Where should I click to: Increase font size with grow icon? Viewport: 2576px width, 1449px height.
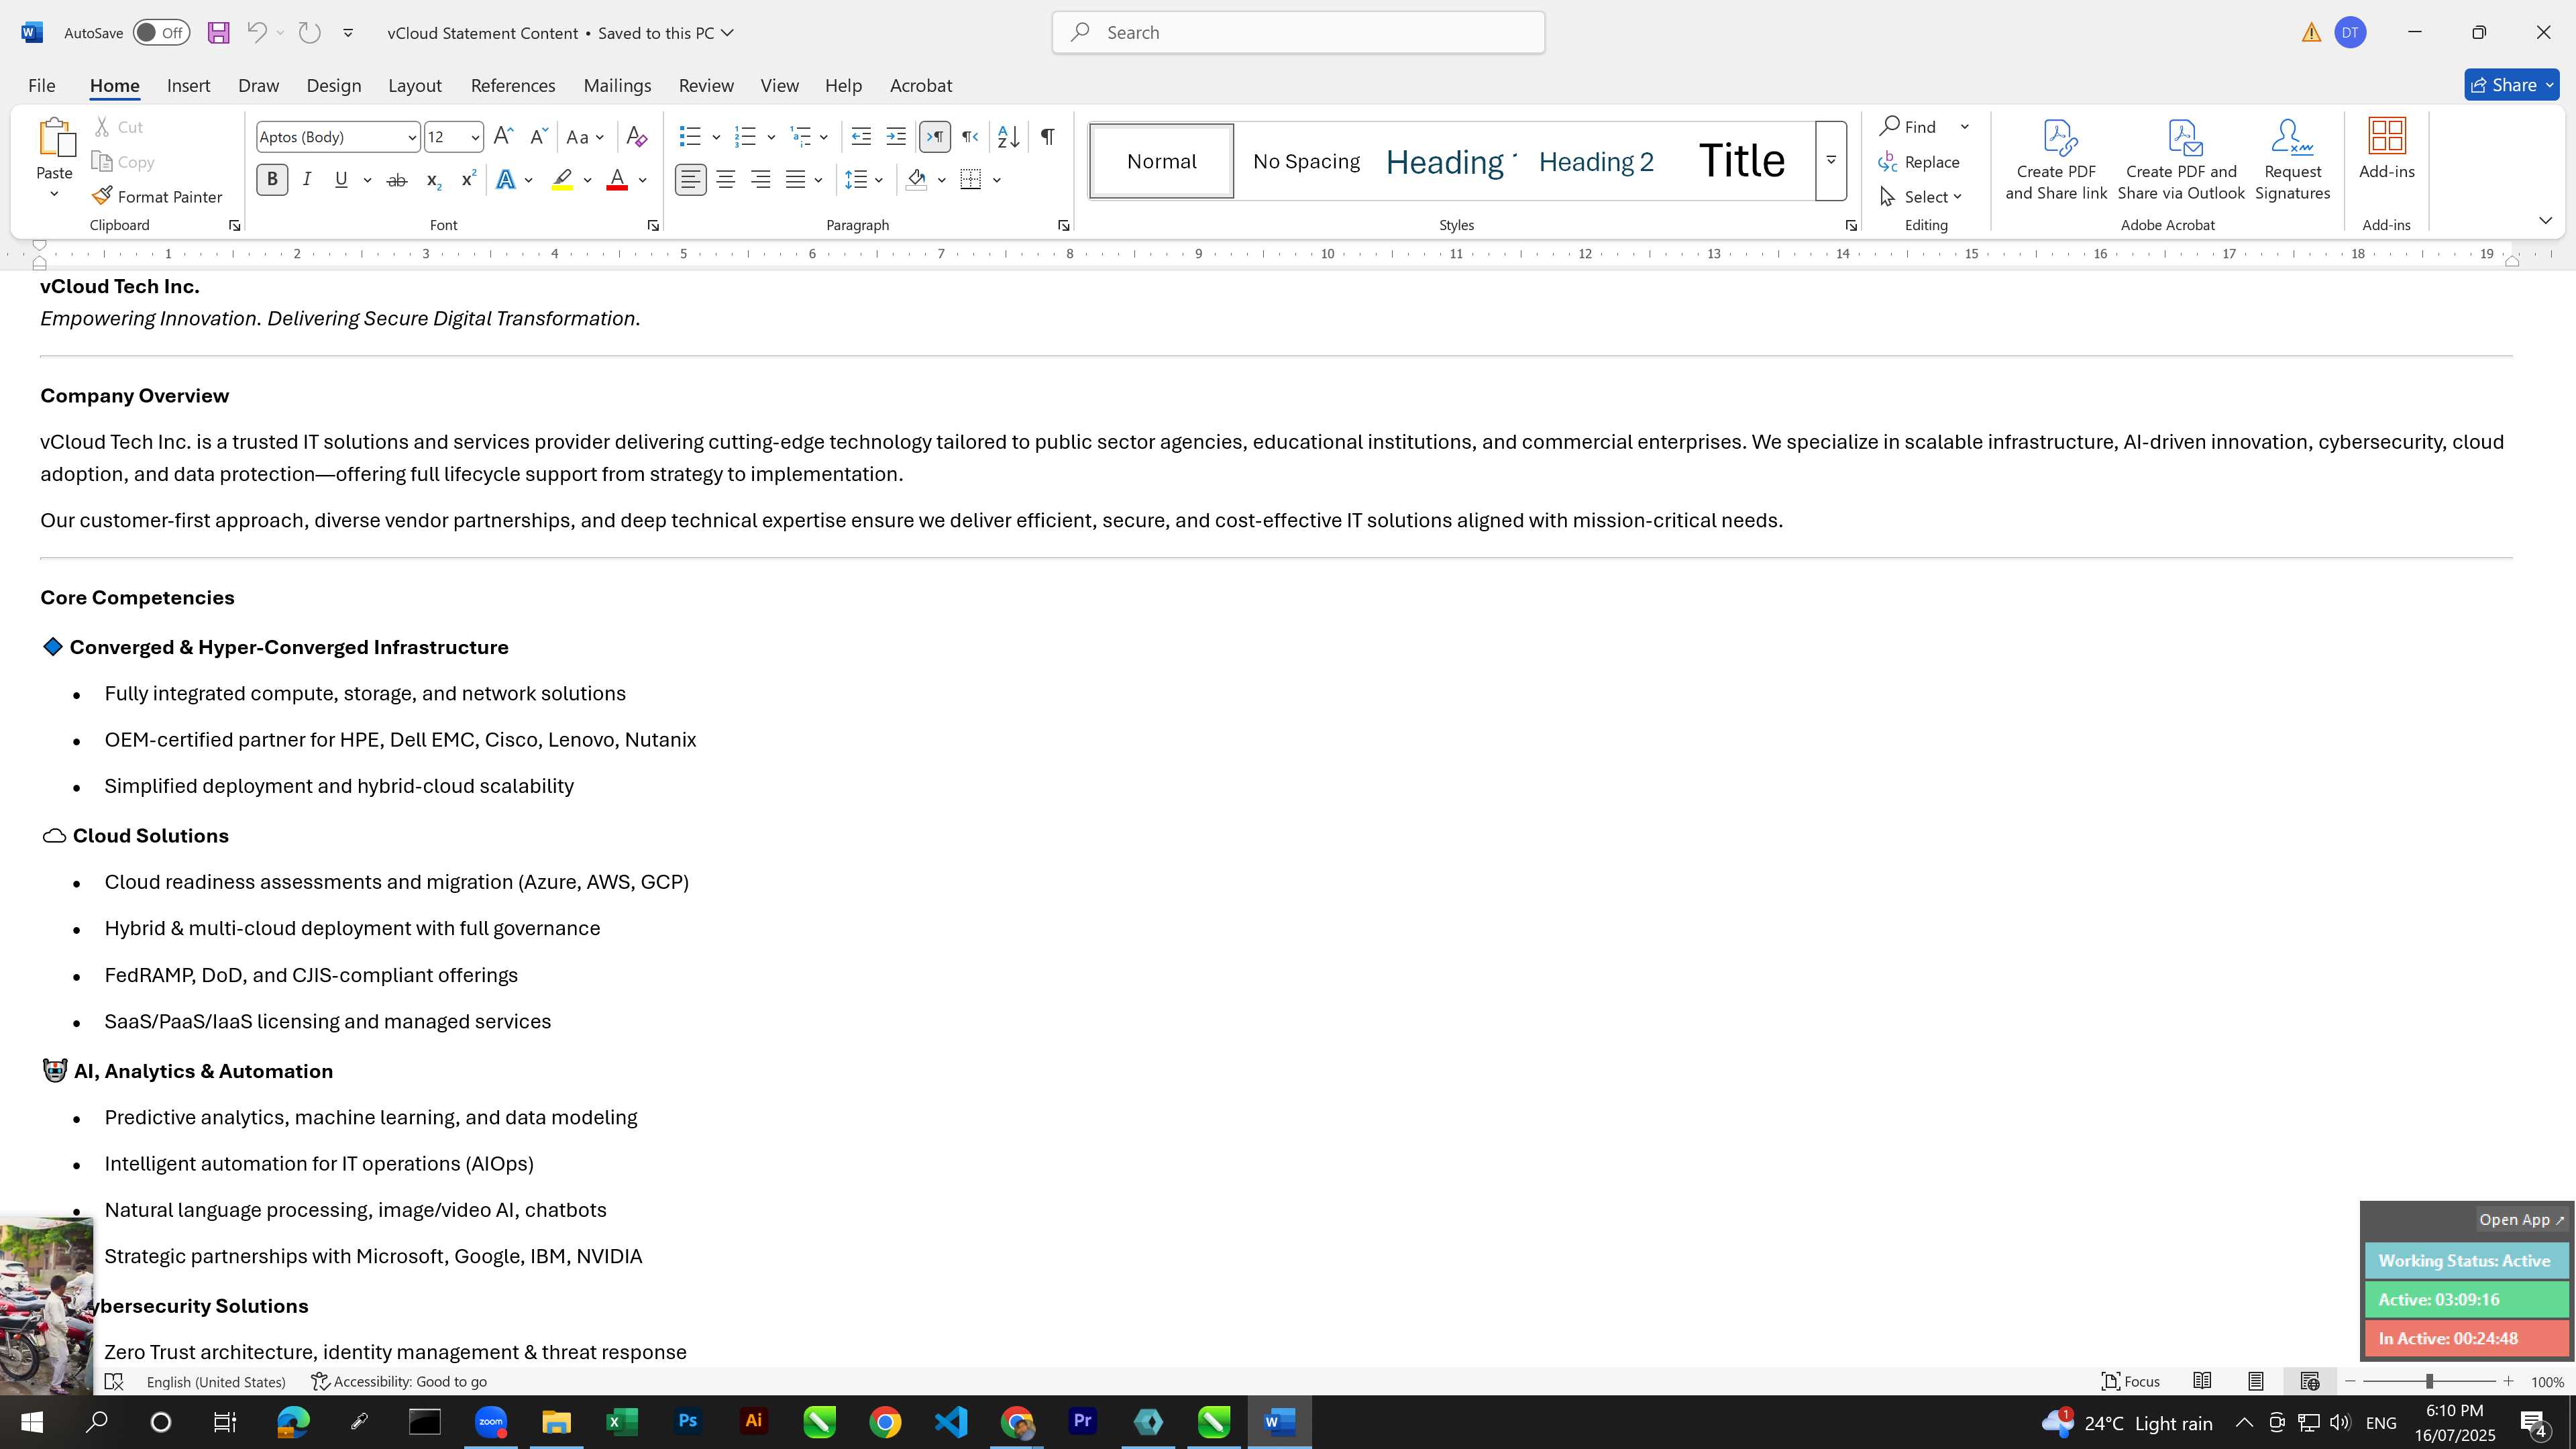503,137
